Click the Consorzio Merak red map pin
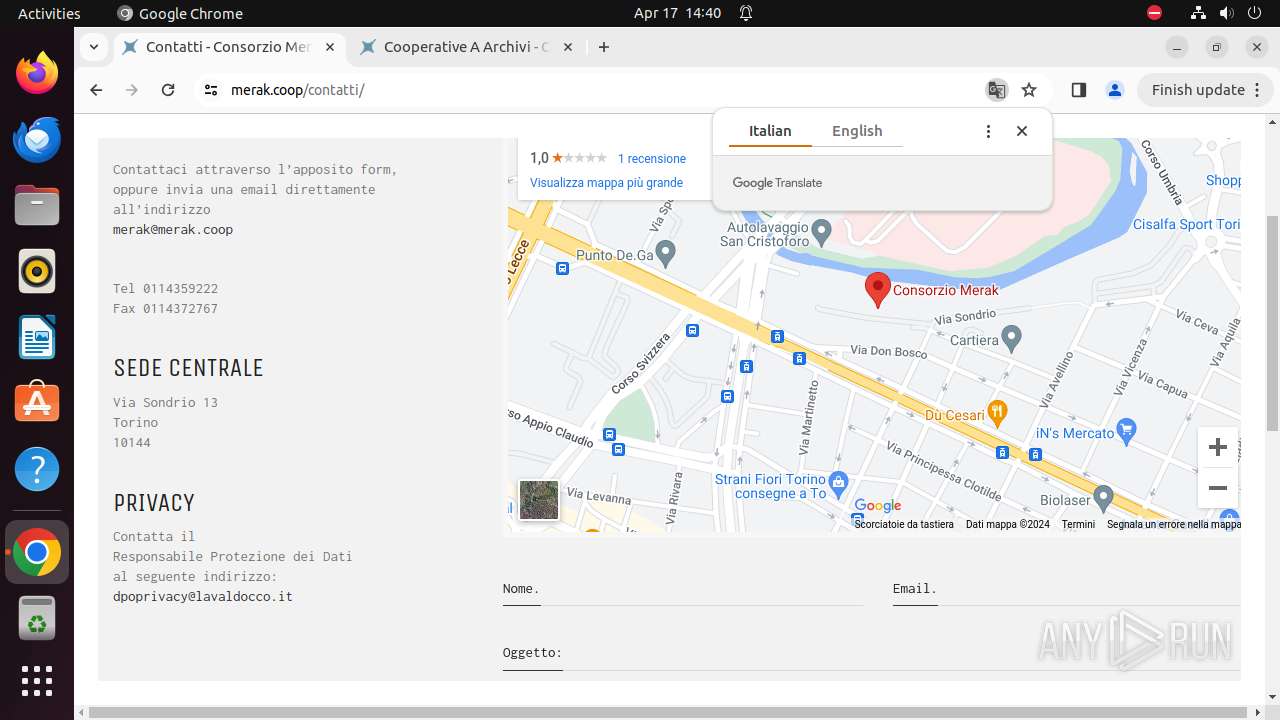The image size is (1280, 720). tap(877, 290)
